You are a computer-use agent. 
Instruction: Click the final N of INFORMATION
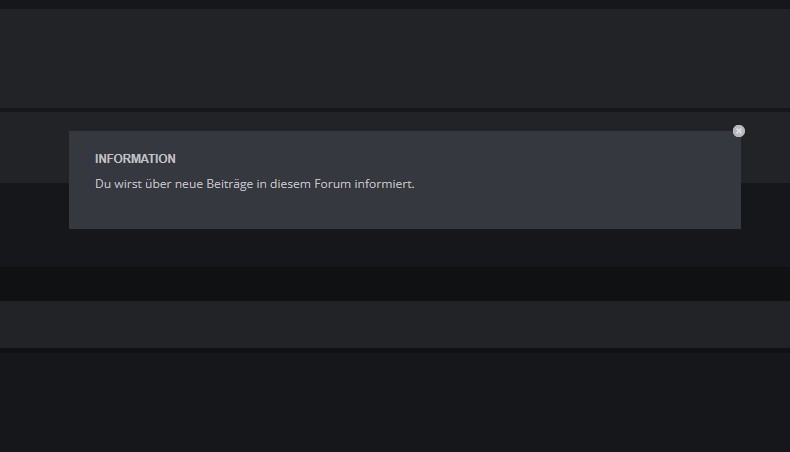pyautogui.click(x=171, y=159)
